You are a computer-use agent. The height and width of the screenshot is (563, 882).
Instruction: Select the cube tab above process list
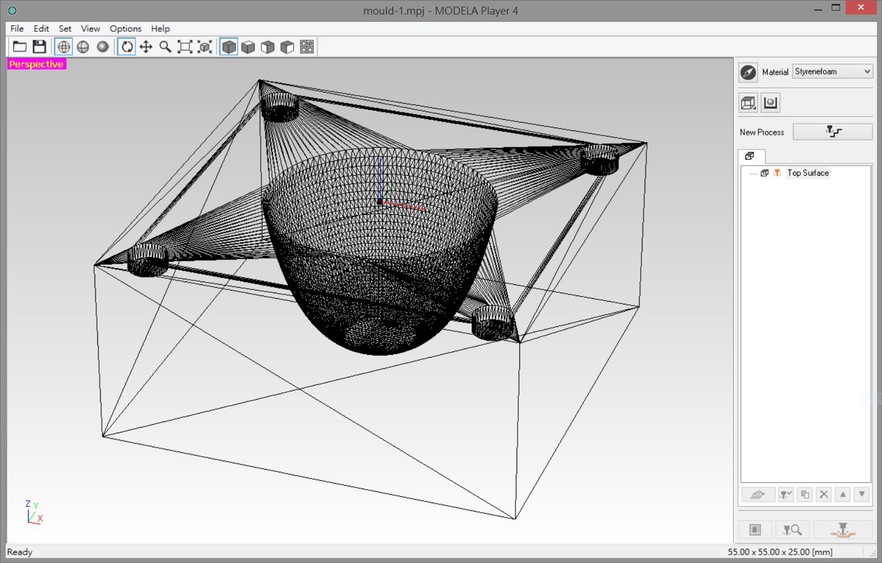750,156
